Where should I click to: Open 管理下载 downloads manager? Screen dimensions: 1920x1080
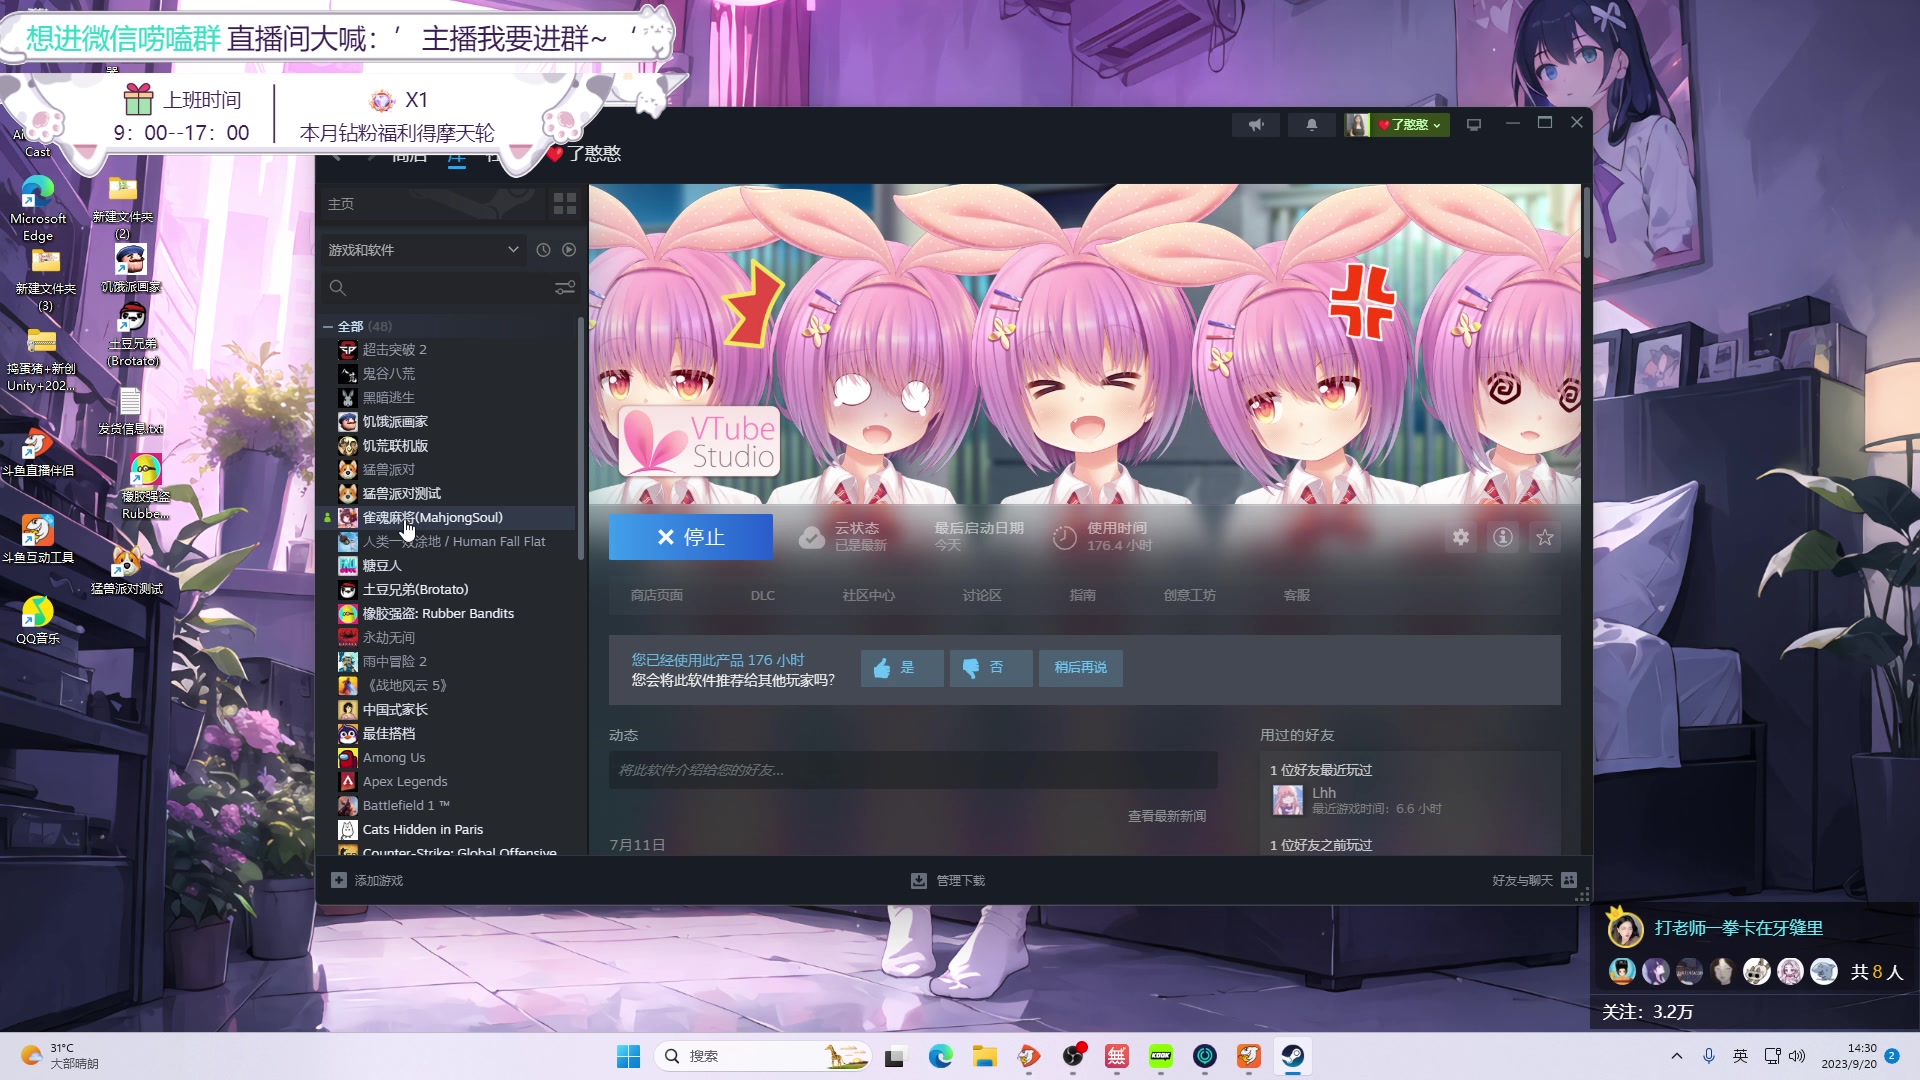[x=948, y=881]
